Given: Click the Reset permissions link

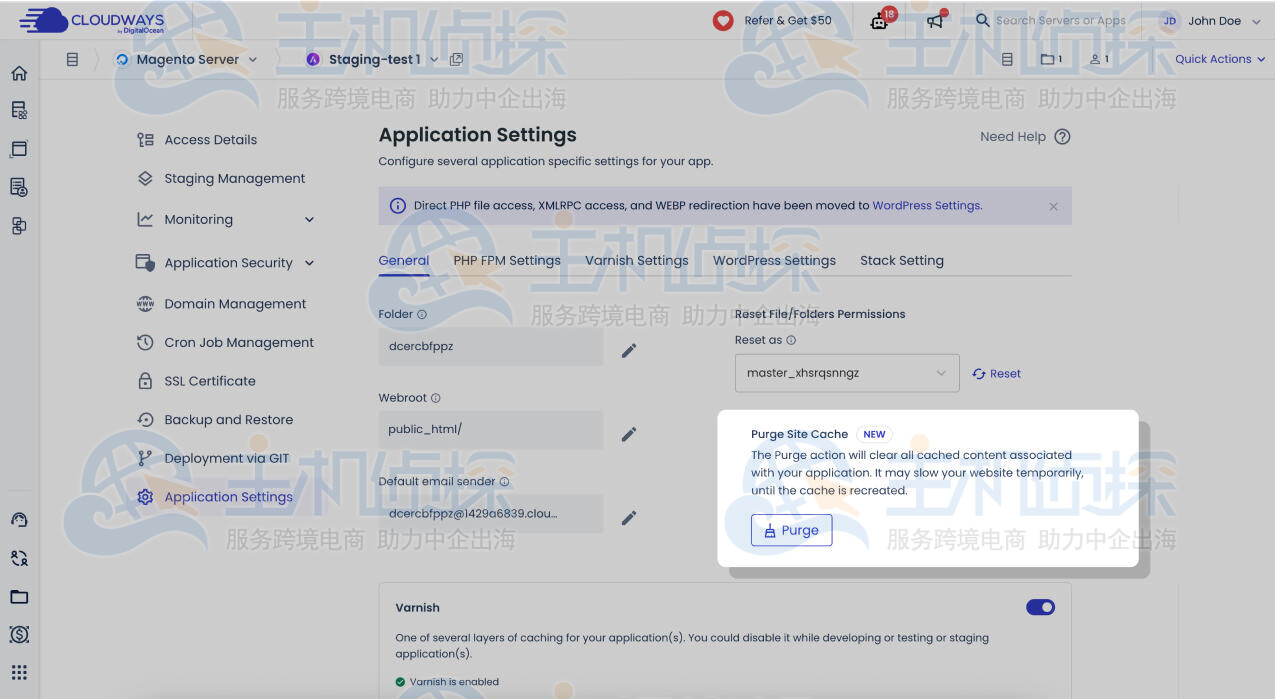Looking at the screenshot, I should coord(997,374).
